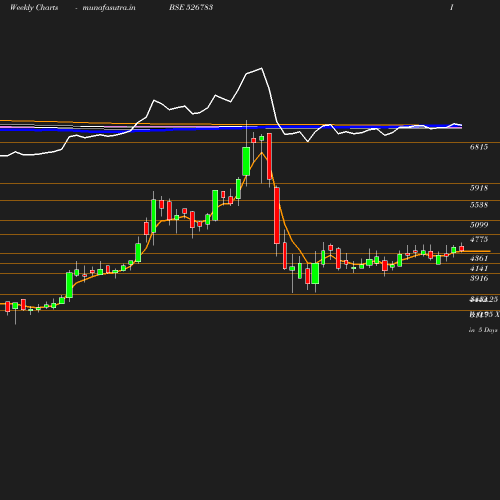Click the 6815 price level label

click(479, 147)
